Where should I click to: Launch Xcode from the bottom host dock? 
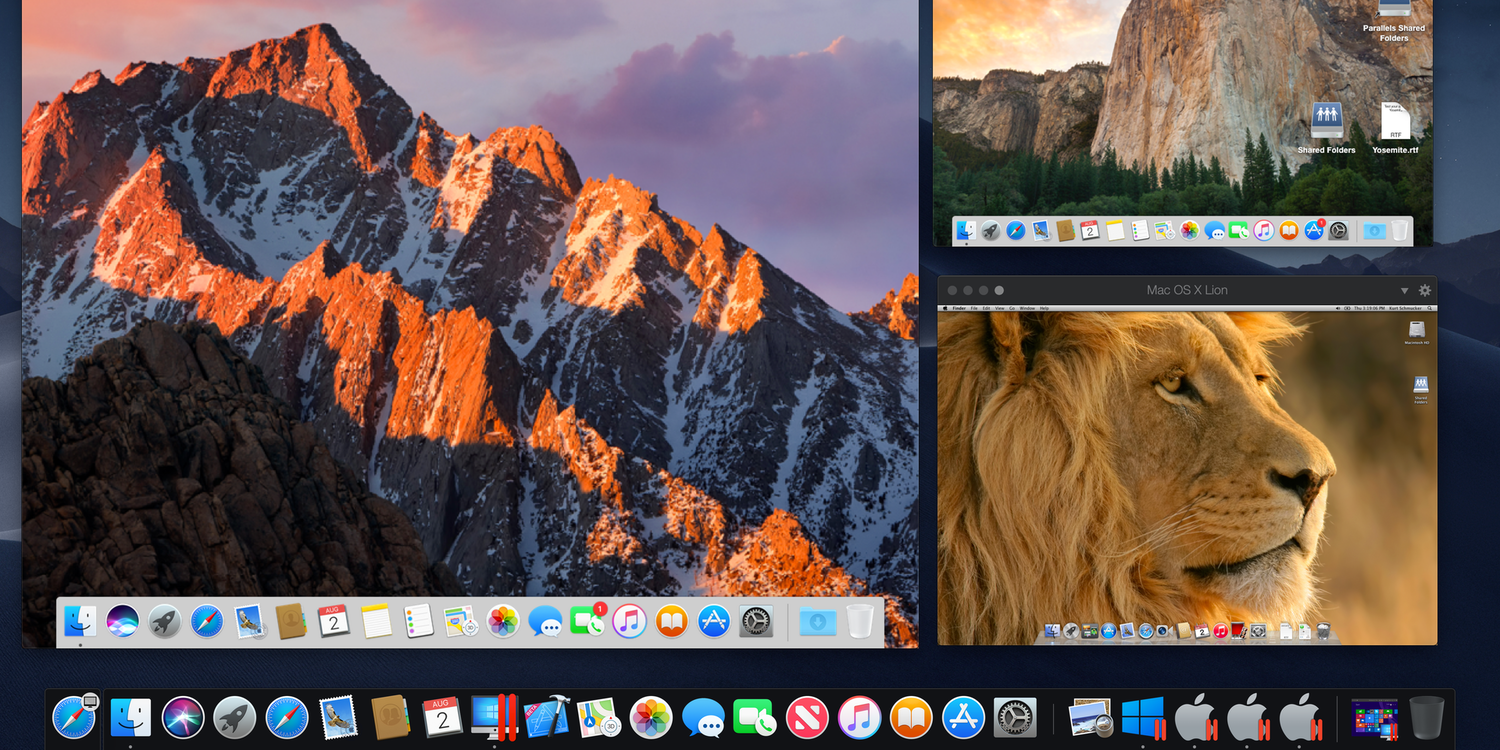(x=546, y=717)
